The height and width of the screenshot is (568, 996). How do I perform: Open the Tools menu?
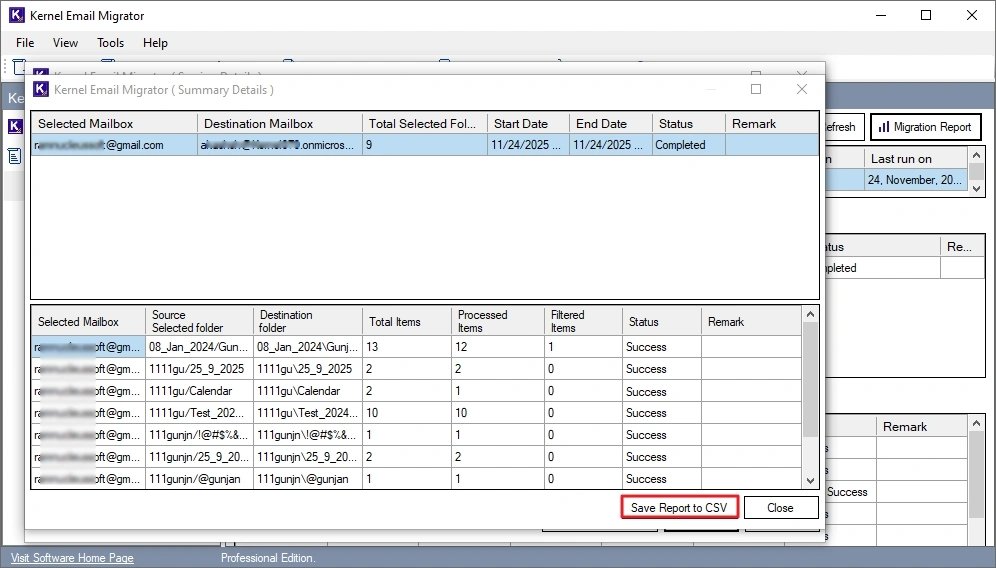click(x=111, y=43)
